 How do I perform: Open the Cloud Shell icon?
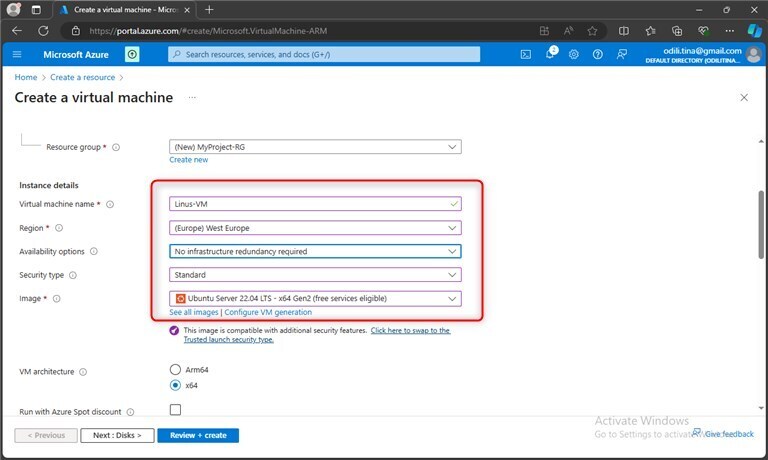point(526,54)
